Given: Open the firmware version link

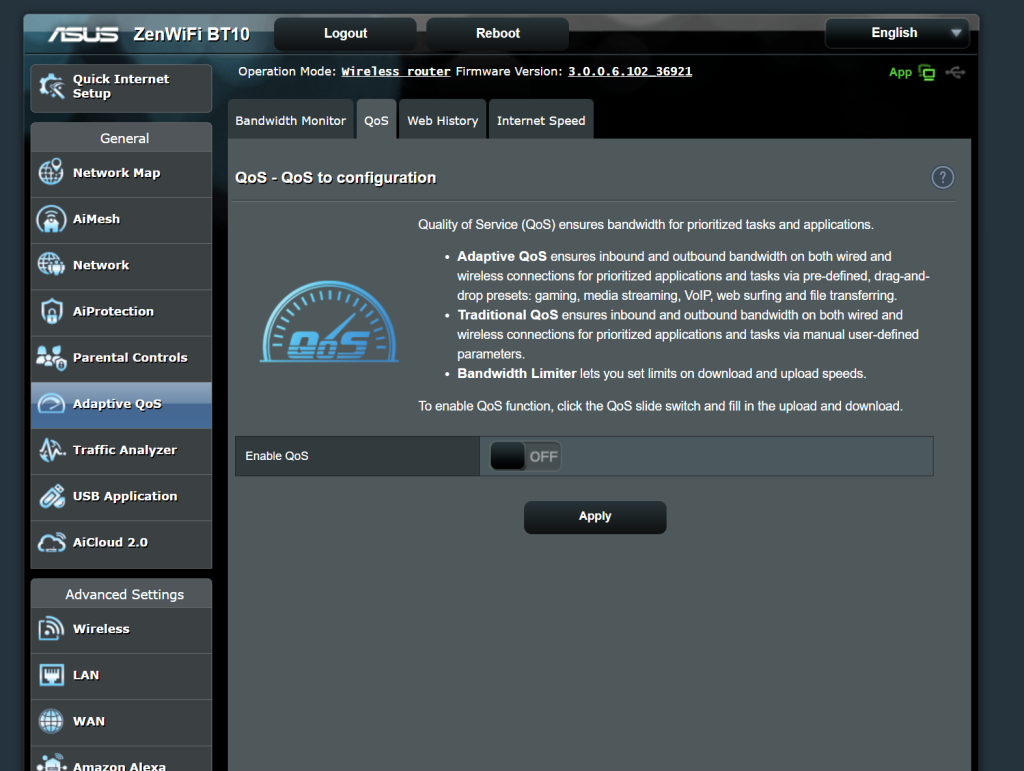Looking at the screenshot, I should click(629, 72).
